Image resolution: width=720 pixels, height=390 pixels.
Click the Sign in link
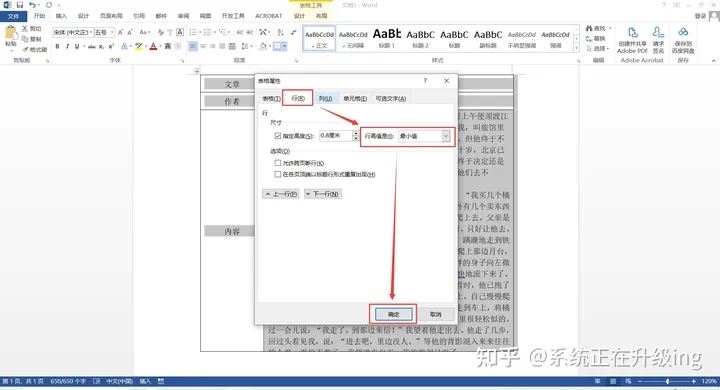(x=700, y=16)
